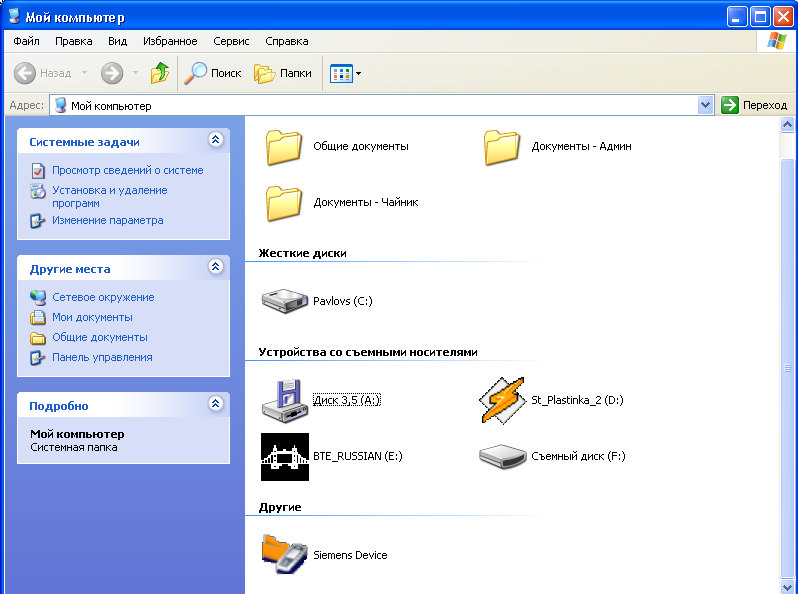This screenshot has width=798, height=594.
Task: Select the St_Plastinka_2 (D:) Winamp icon
Action: click(502, 401)
